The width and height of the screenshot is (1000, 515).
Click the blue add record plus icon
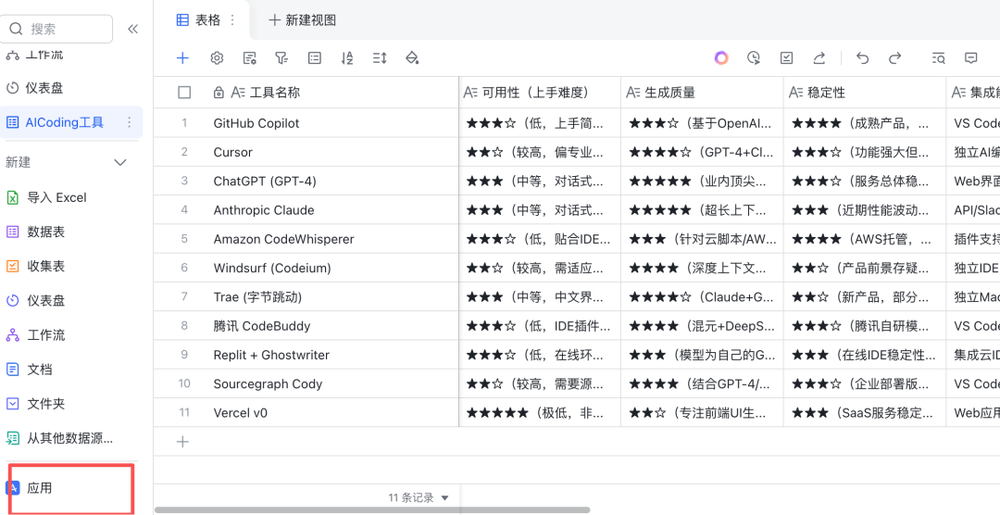[x=182, y=58]
